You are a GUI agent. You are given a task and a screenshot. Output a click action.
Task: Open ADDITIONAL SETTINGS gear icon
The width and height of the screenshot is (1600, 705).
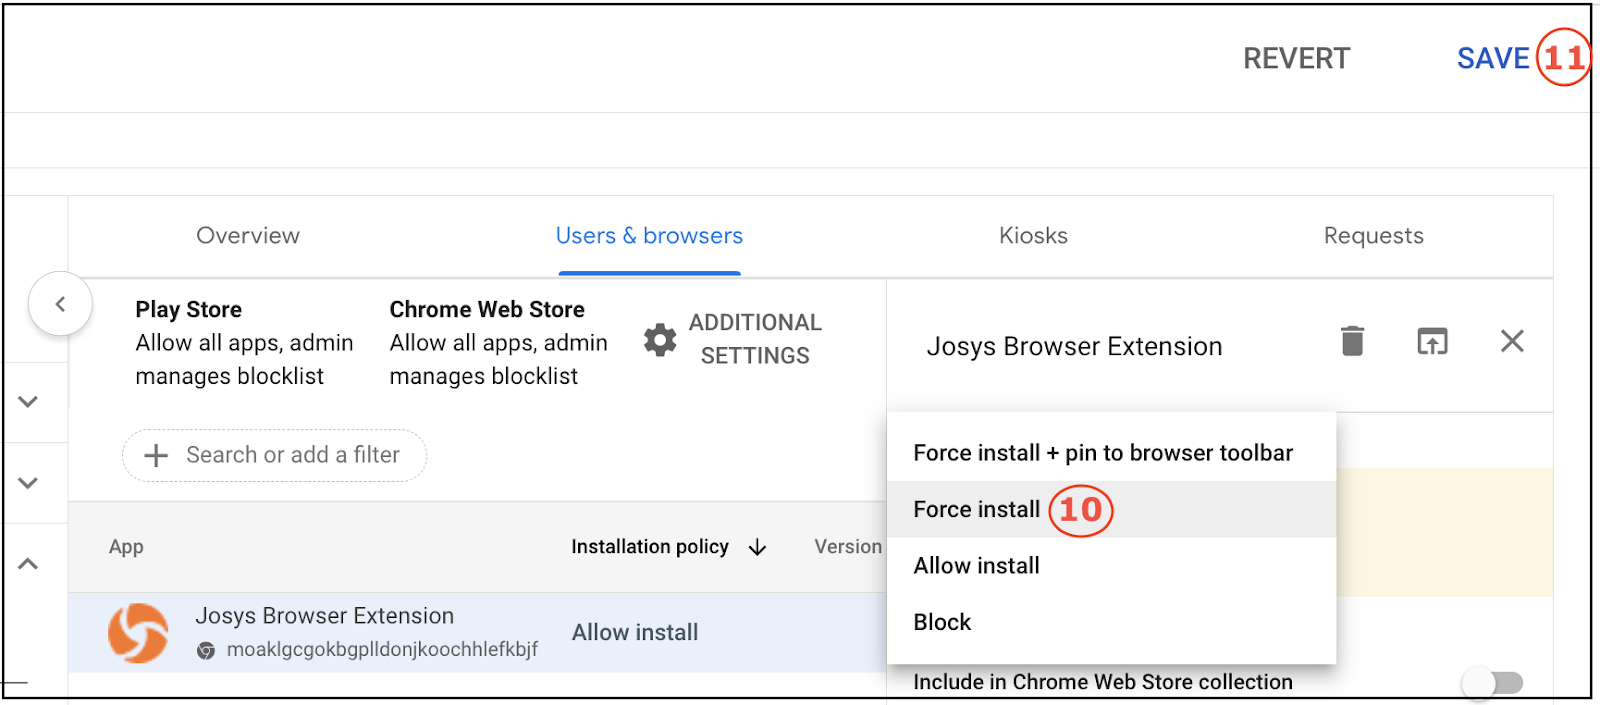coord(660,340)
